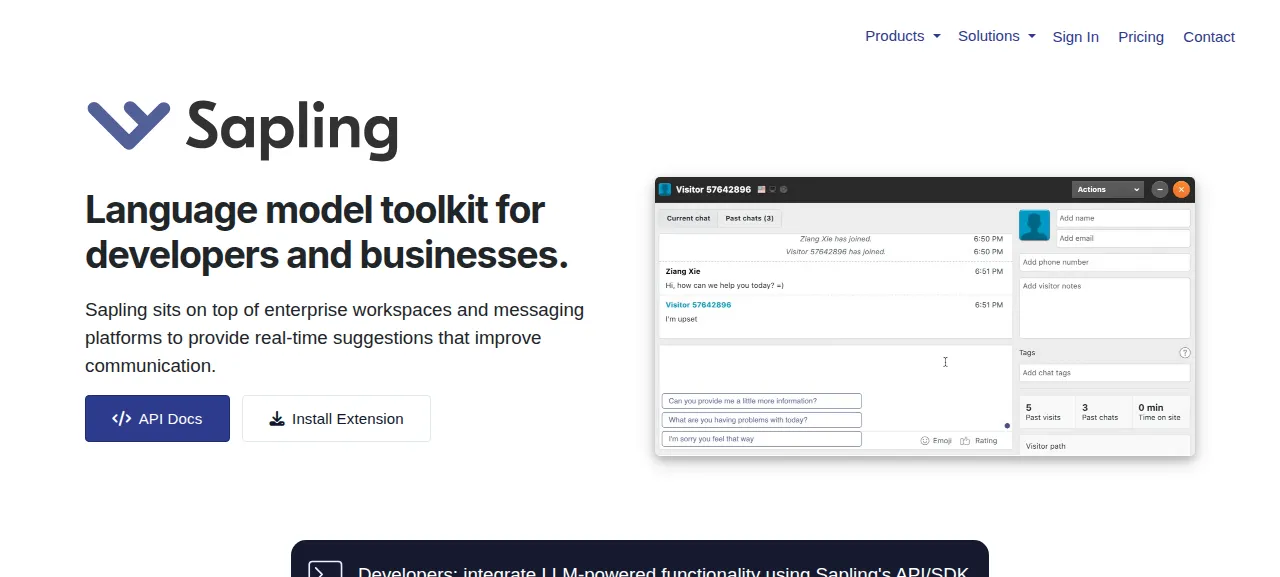
Task: Click the Tags help question mark icon
Action: [1185, 353]
